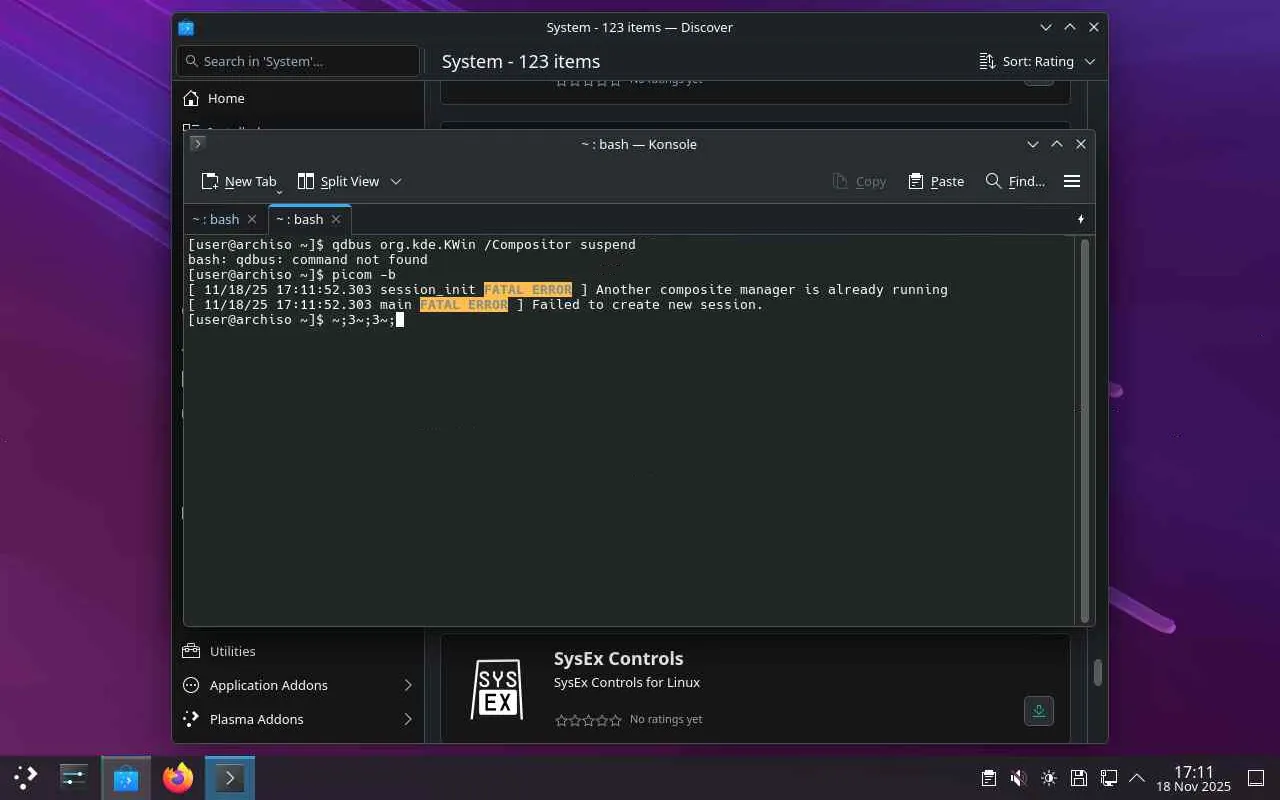The image size is (1280, 800).
Task: Switch to Discover from the taskbar
Action: [126, 777]
